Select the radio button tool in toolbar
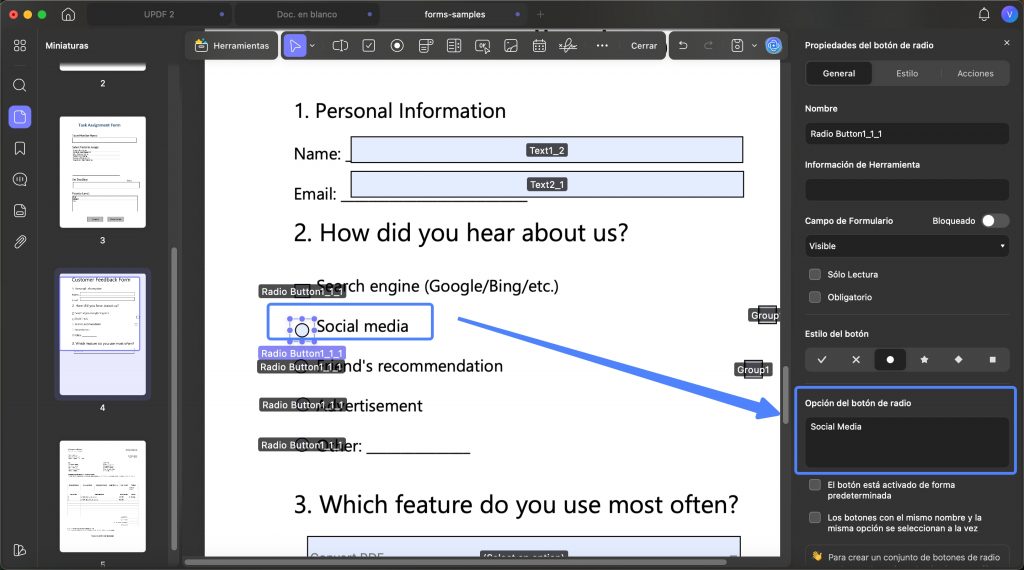Screen dimensions: 1024x570 coord(397,46)
